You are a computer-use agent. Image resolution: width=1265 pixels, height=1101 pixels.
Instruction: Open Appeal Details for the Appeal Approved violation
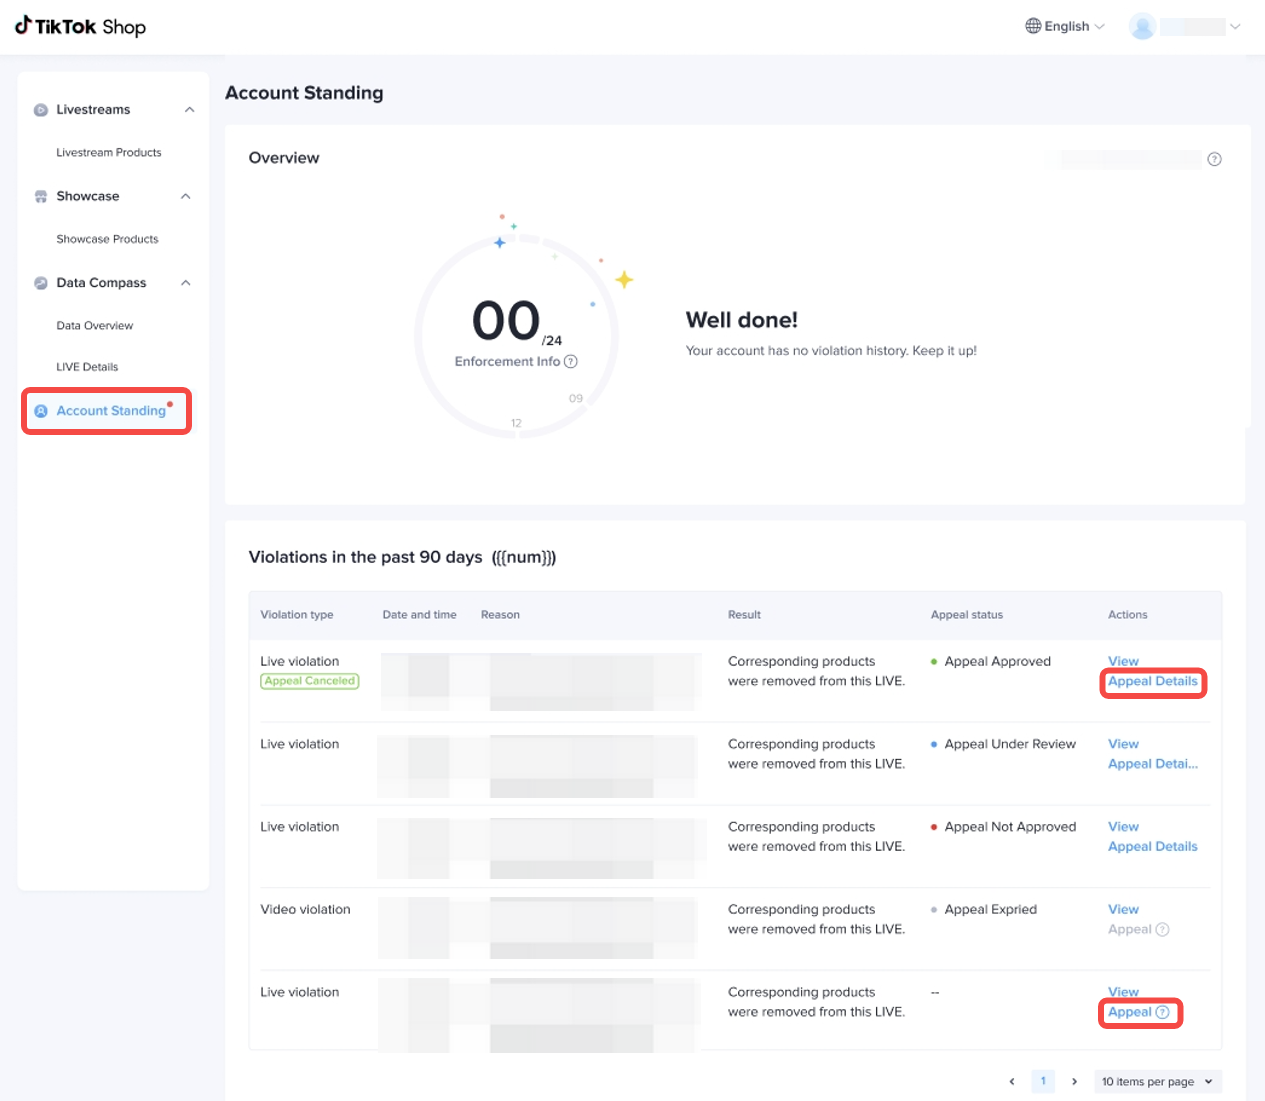tap(1152, 682)
